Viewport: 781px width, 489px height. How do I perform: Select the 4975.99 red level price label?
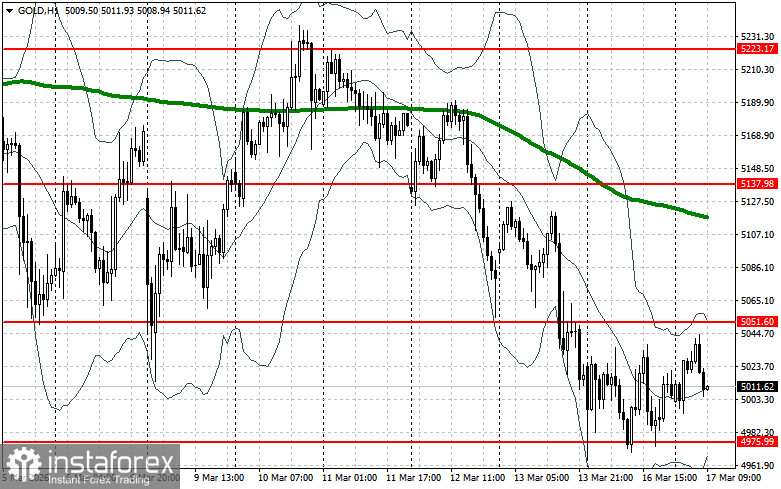coord(757,442)
